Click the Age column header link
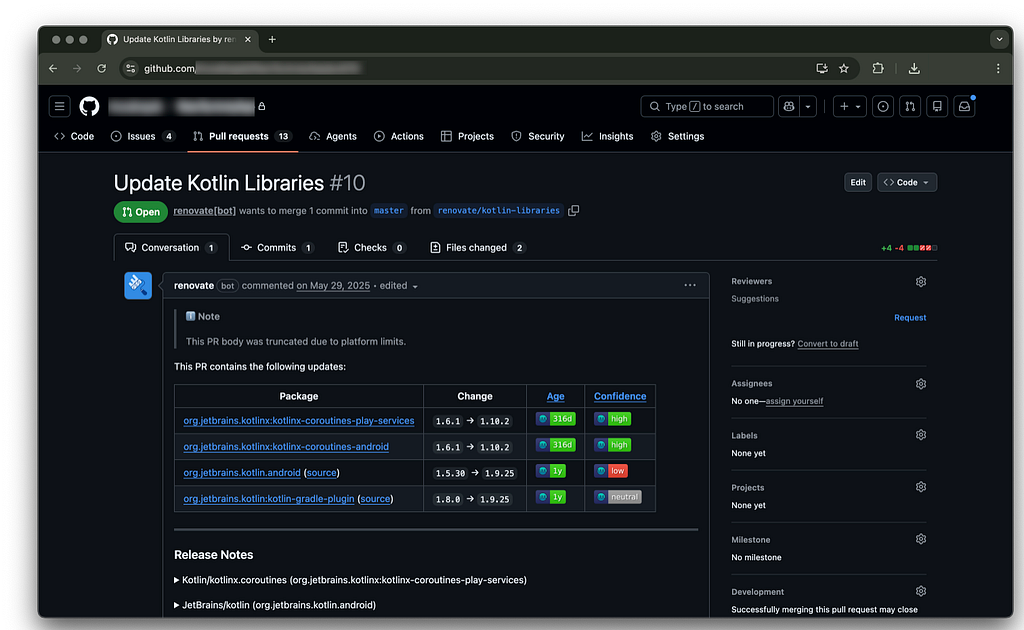Screen dimensions: 1024x630 tap(555, 396)
